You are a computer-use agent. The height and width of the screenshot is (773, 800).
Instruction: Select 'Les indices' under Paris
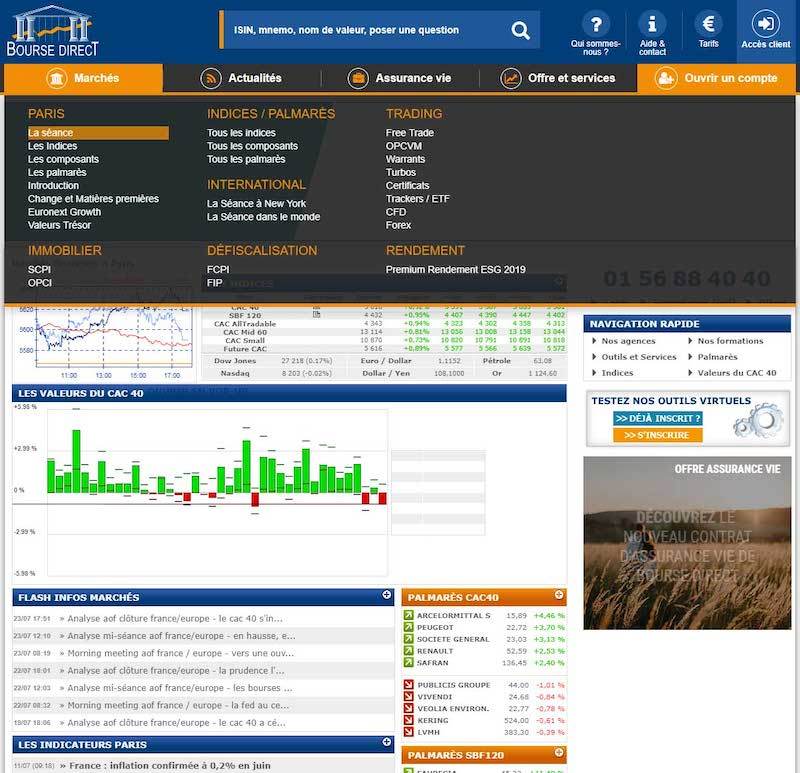point(53,146)
